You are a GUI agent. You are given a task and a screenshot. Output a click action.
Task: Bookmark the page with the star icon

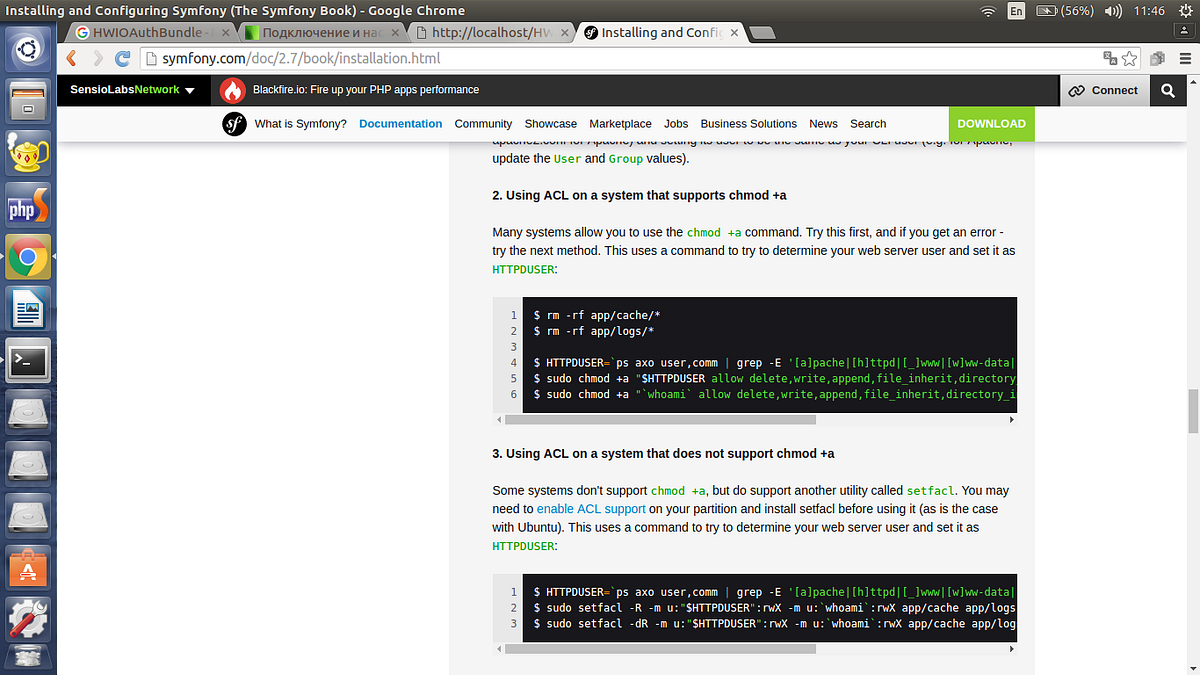[1127, 59]
